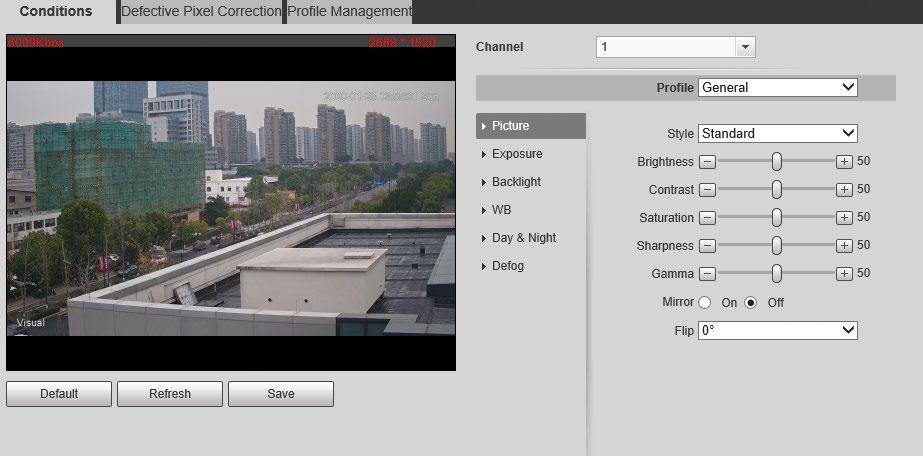
Task: Increase Contrast with the plus button
Action: [844, 189]
